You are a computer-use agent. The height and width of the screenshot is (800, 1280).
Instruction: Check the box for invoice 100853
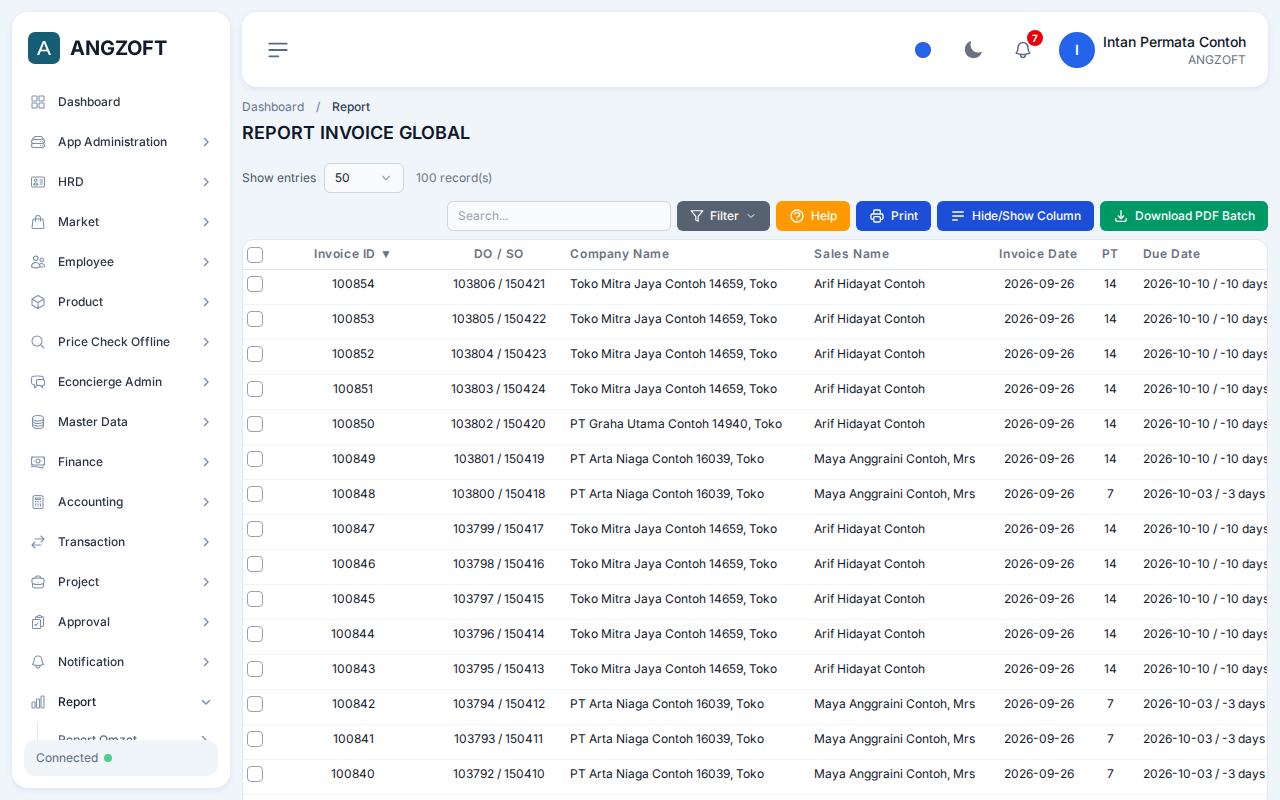click(255, 319)
